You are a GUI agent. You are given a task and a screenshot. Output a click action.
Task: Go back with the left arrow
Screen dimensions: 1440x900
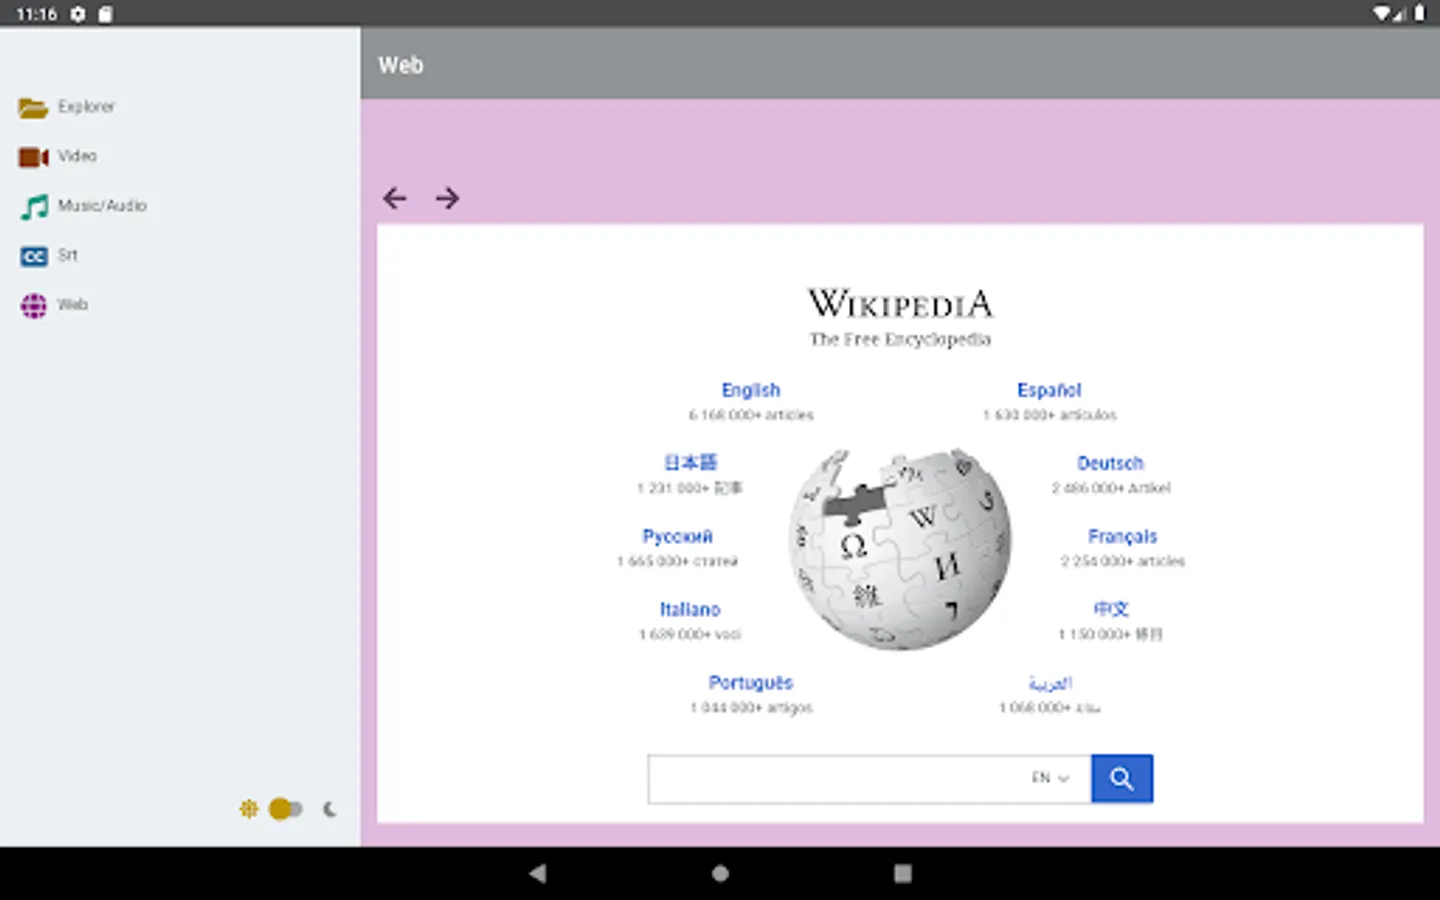pos(395,198)
